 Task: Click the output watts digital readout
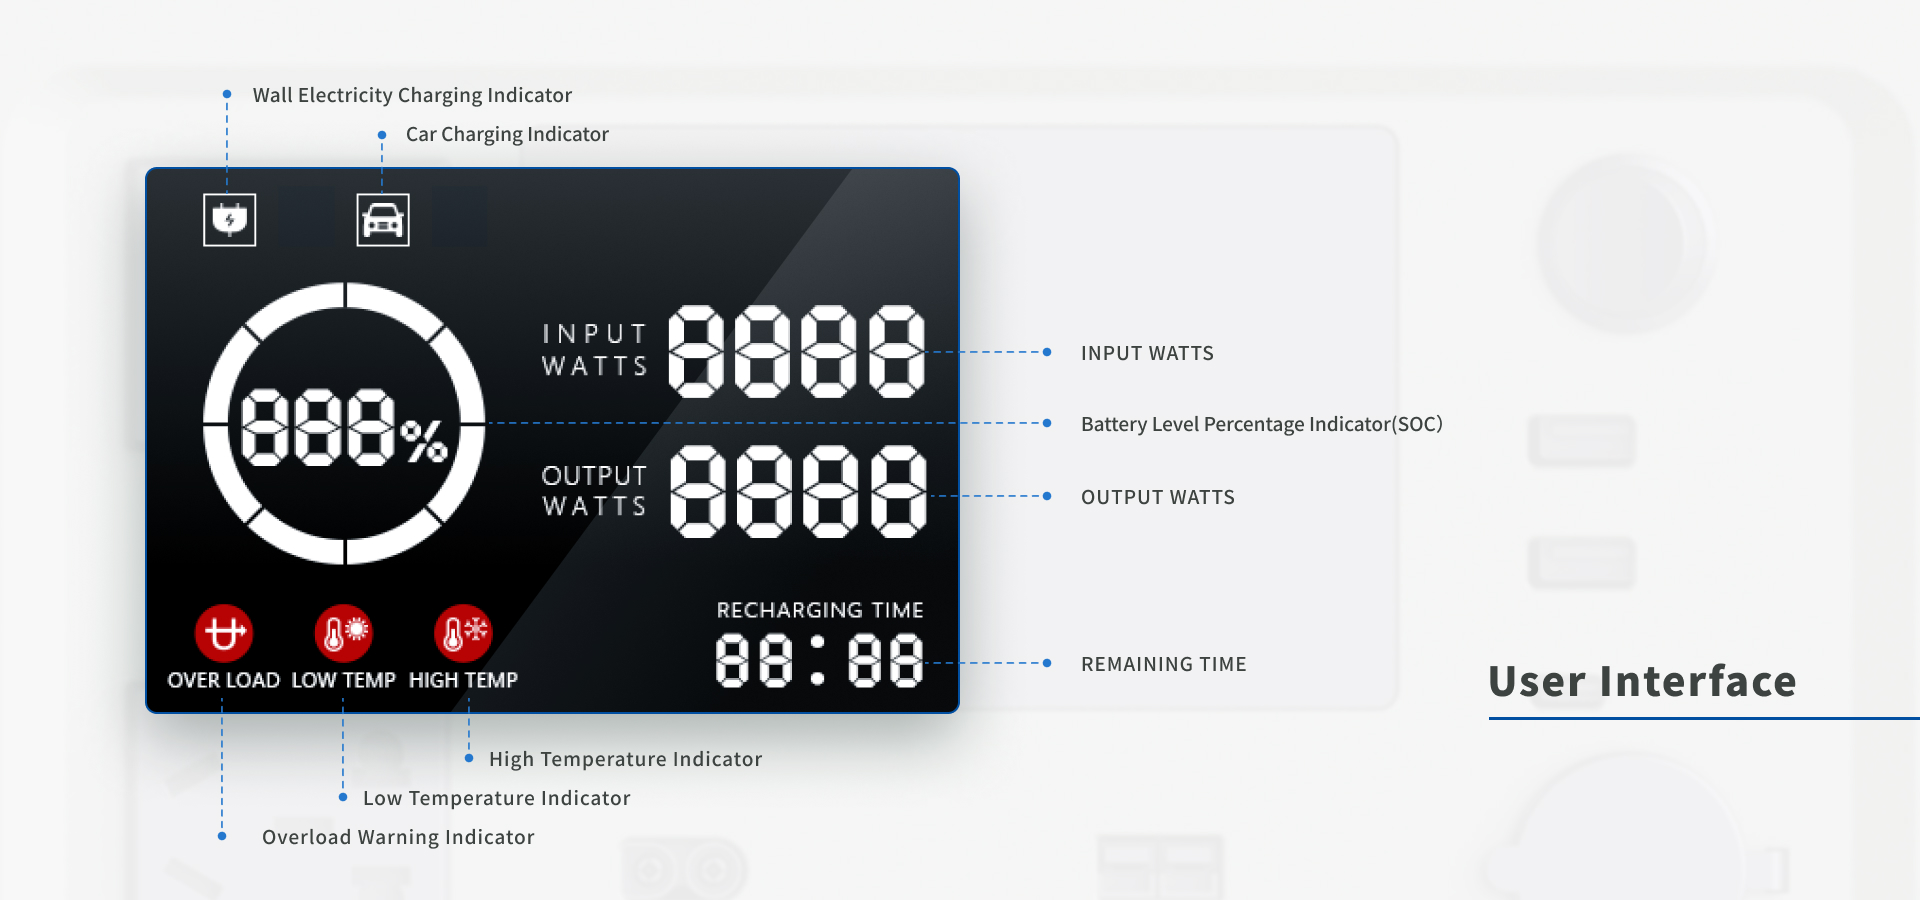click(798, 492)
